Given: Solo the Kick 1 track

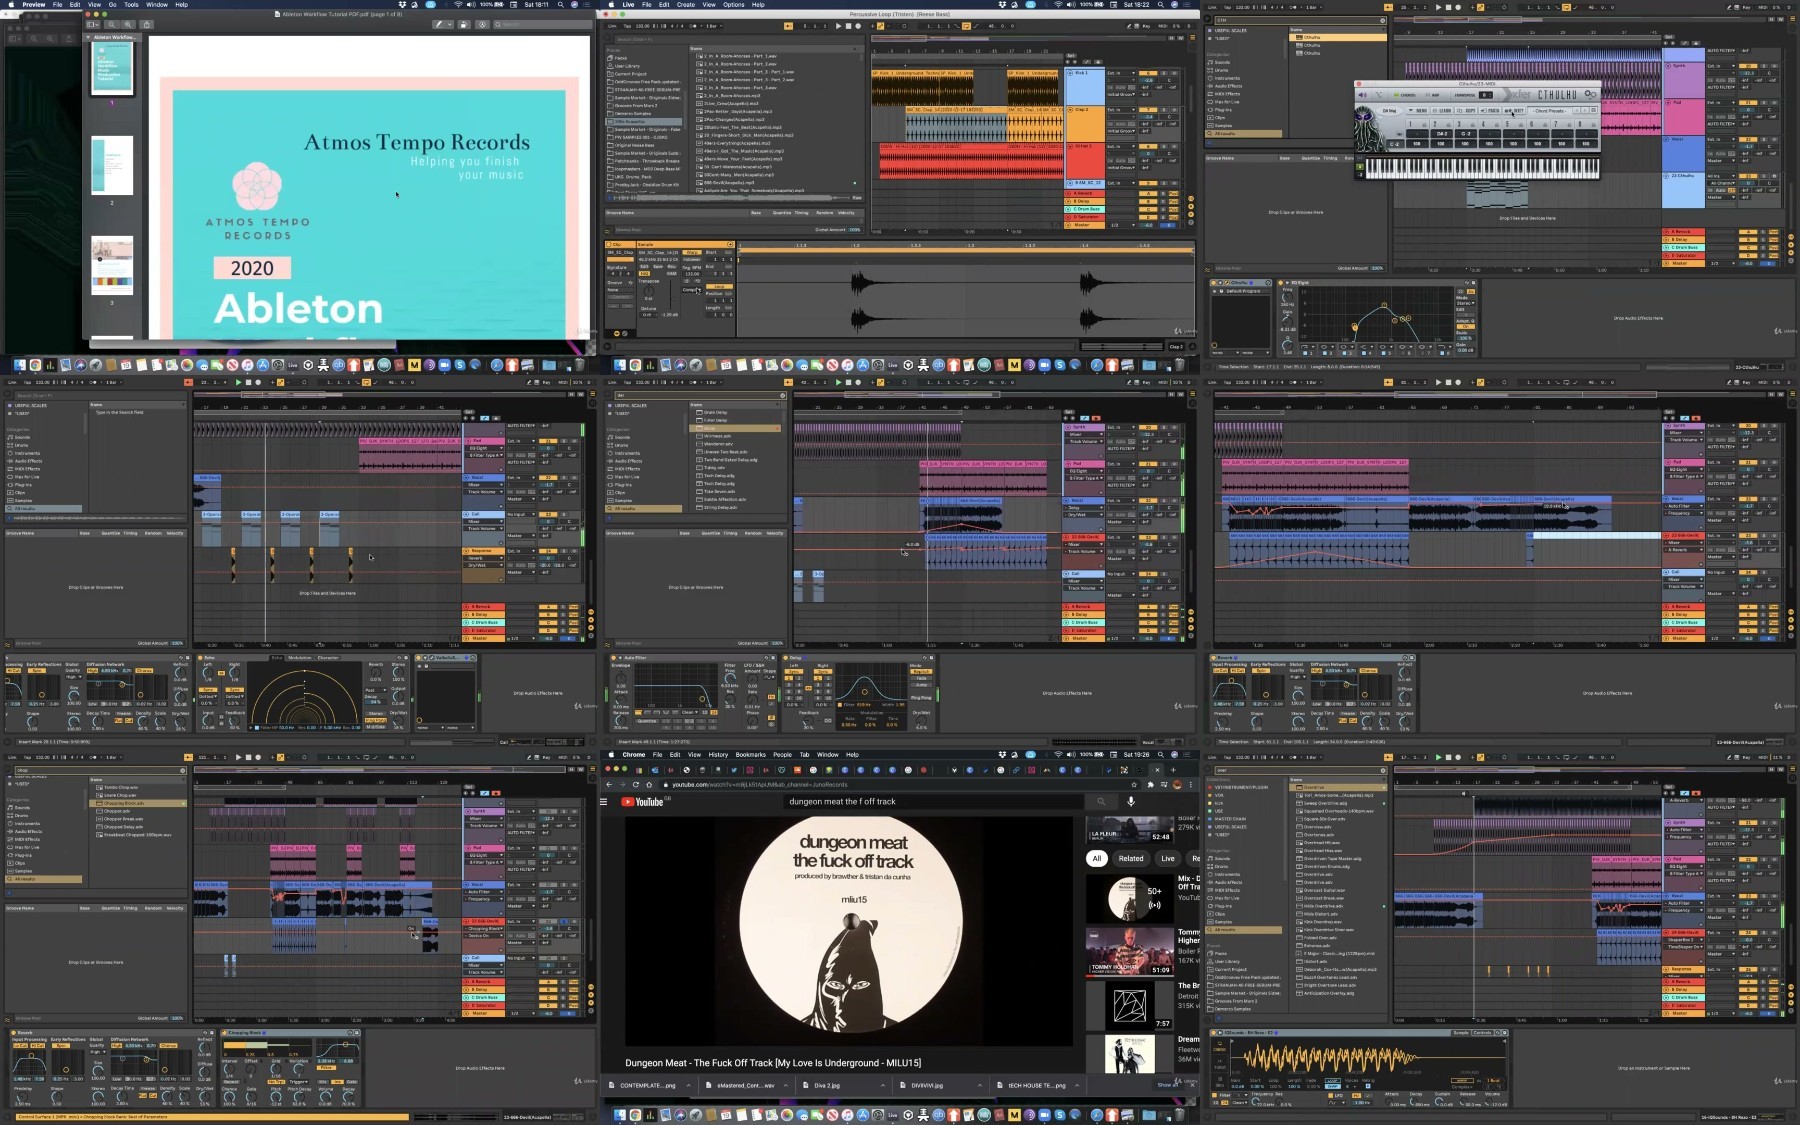Looking at the screenshot, I should [x=1165, y=73].
